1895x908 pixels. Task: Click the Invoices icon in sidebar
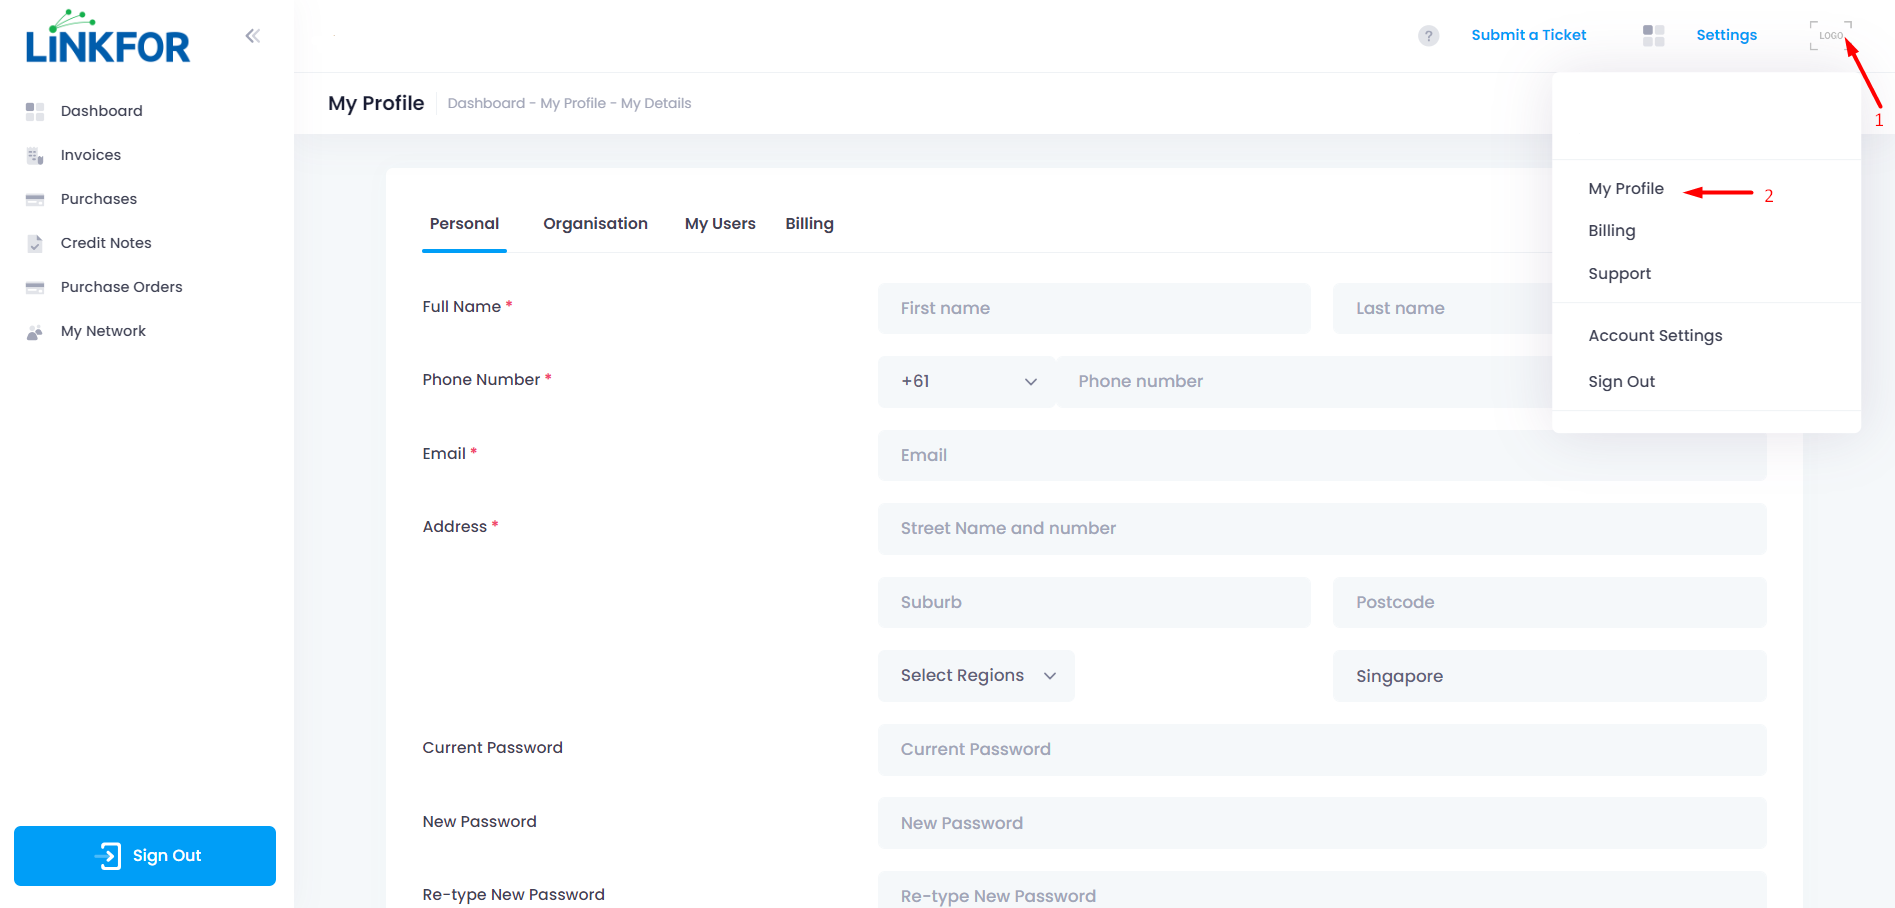35,155
